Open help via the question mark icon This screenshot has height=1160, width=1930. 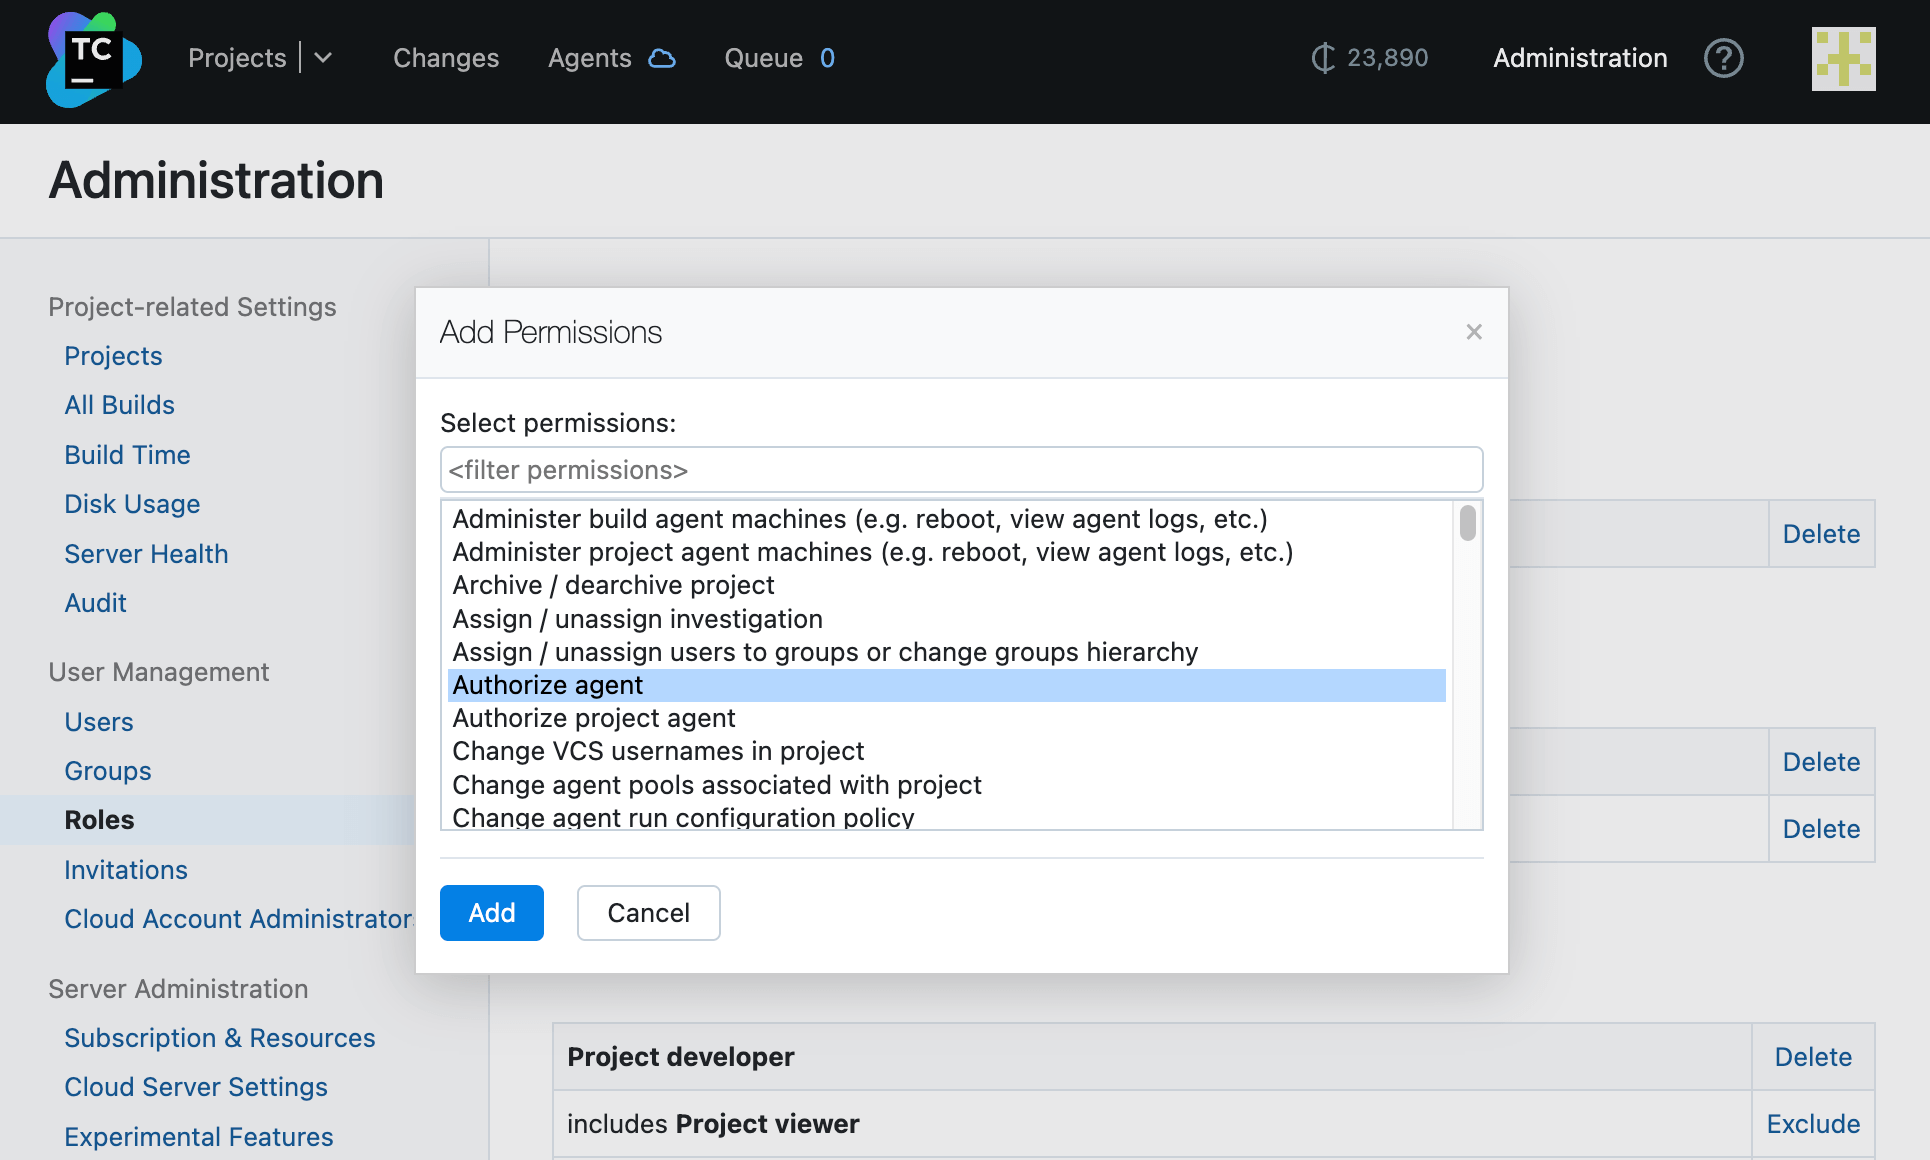click(1723, 58)
